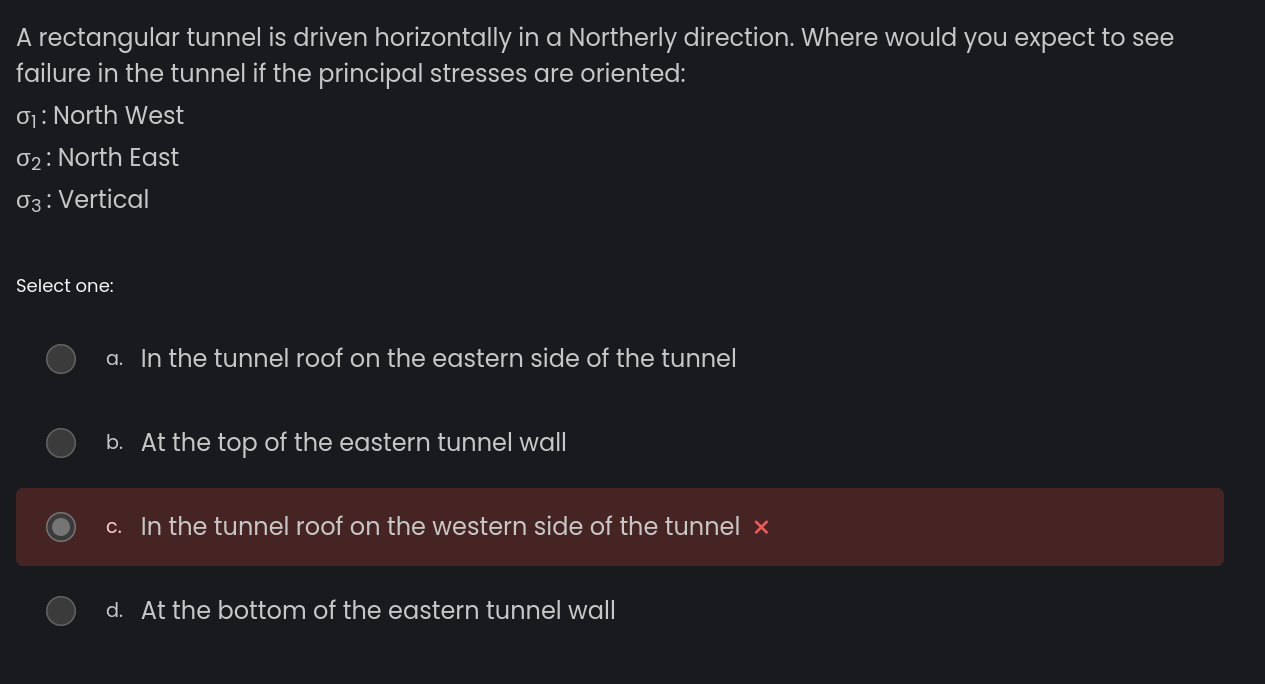Click the question text about the rectangular tunnel
Viewport: 1265px width, 684px height.
(x=595, y=55)
